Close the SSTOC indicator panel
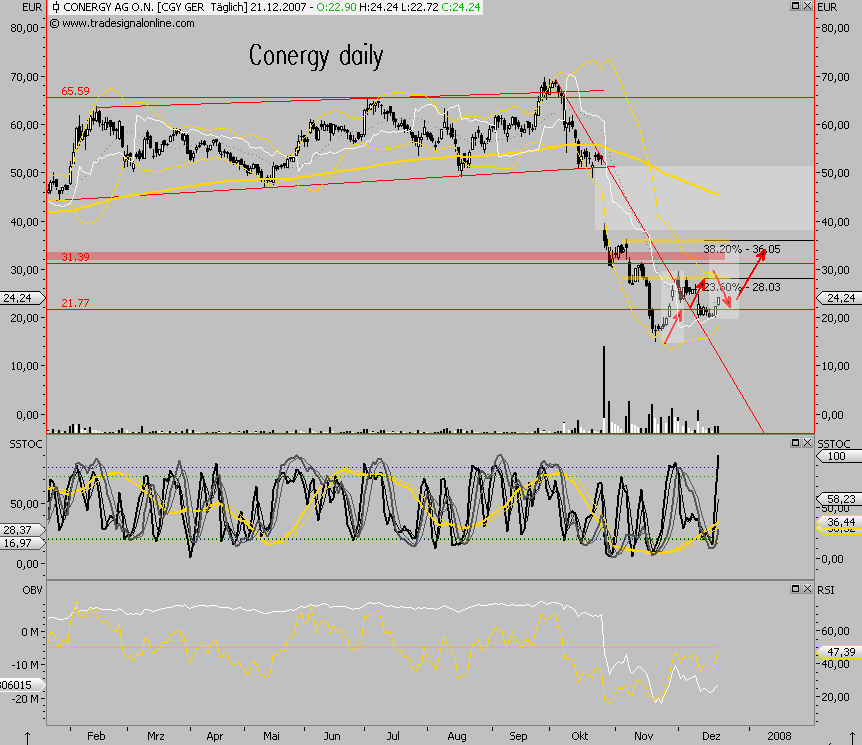The image size is (862, 745). point(805,441)
